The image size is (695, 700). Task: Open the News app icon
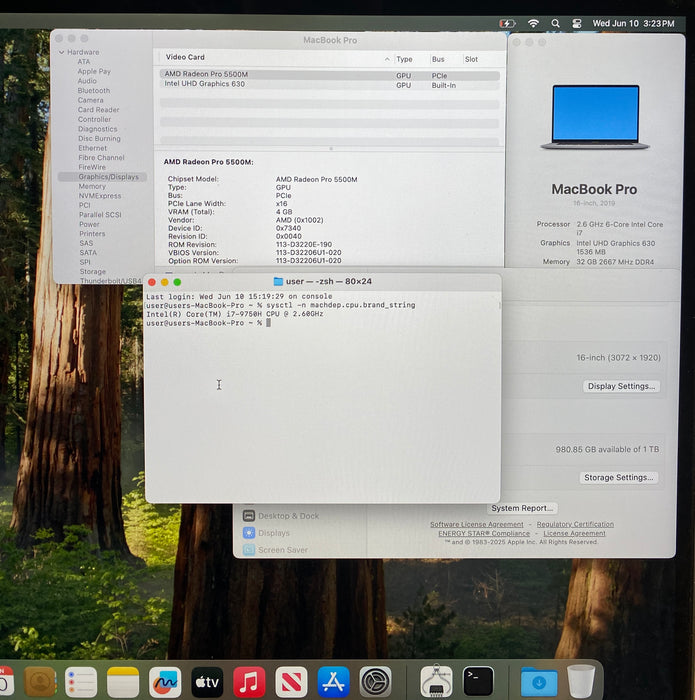[291, 682]
